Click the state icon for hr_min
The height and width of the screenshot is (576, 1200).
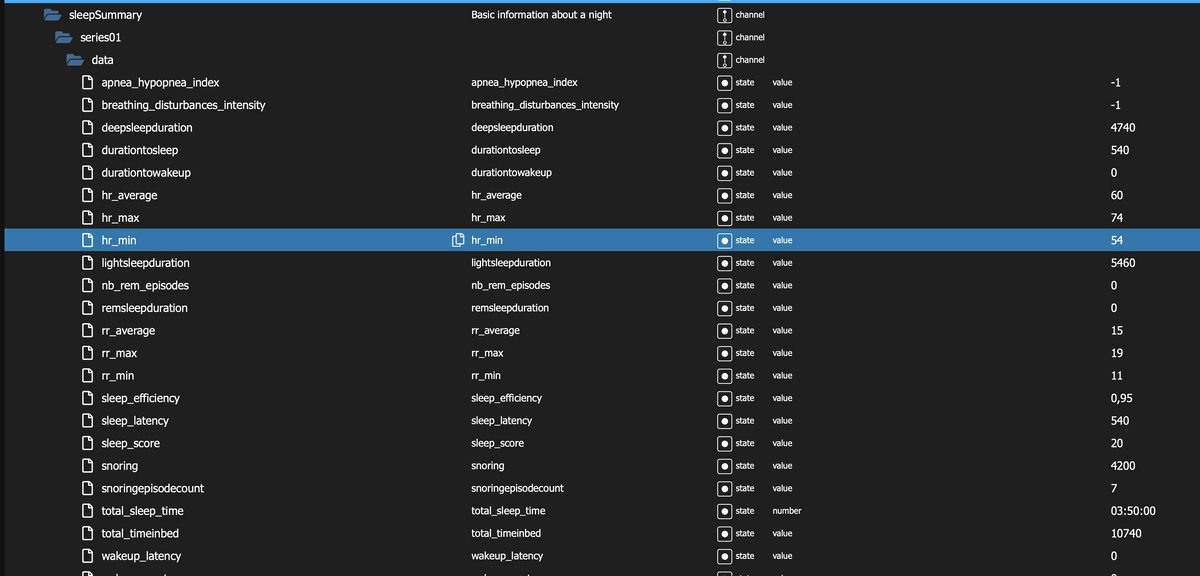point(724,240)
